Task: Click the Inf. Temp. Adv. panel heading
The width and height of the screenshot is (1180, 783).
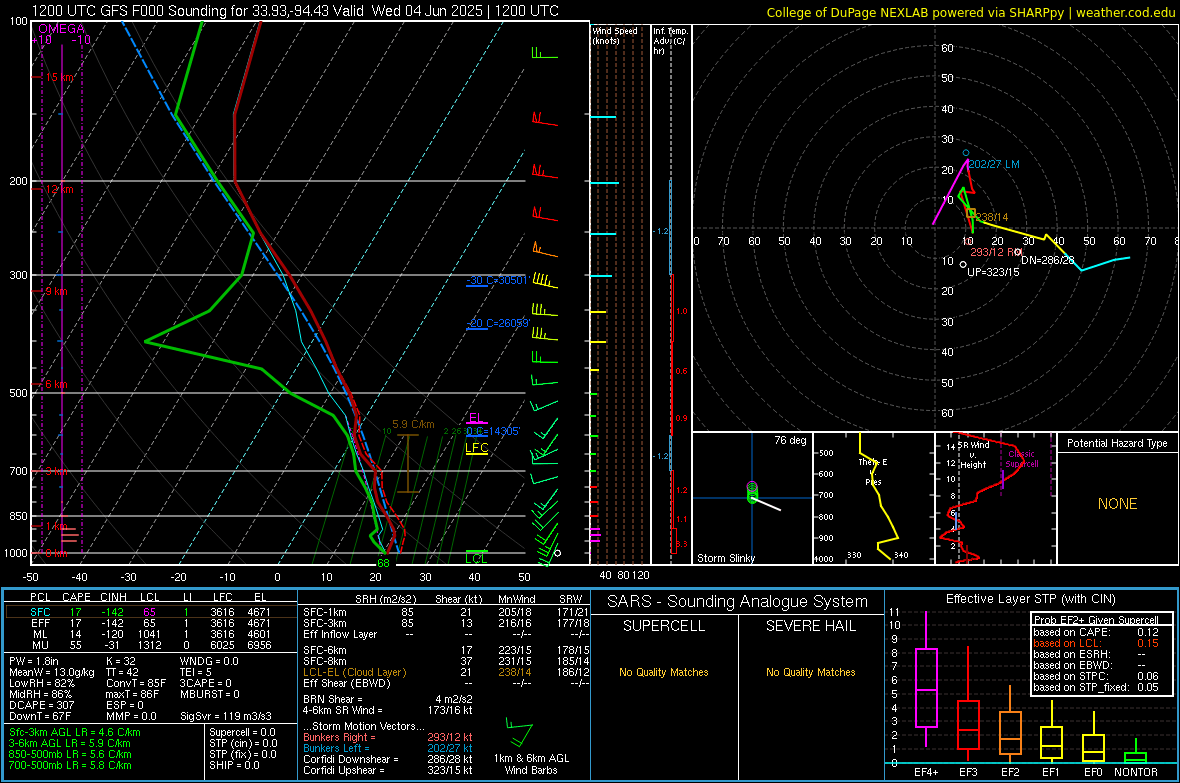Action: (671, 41)
